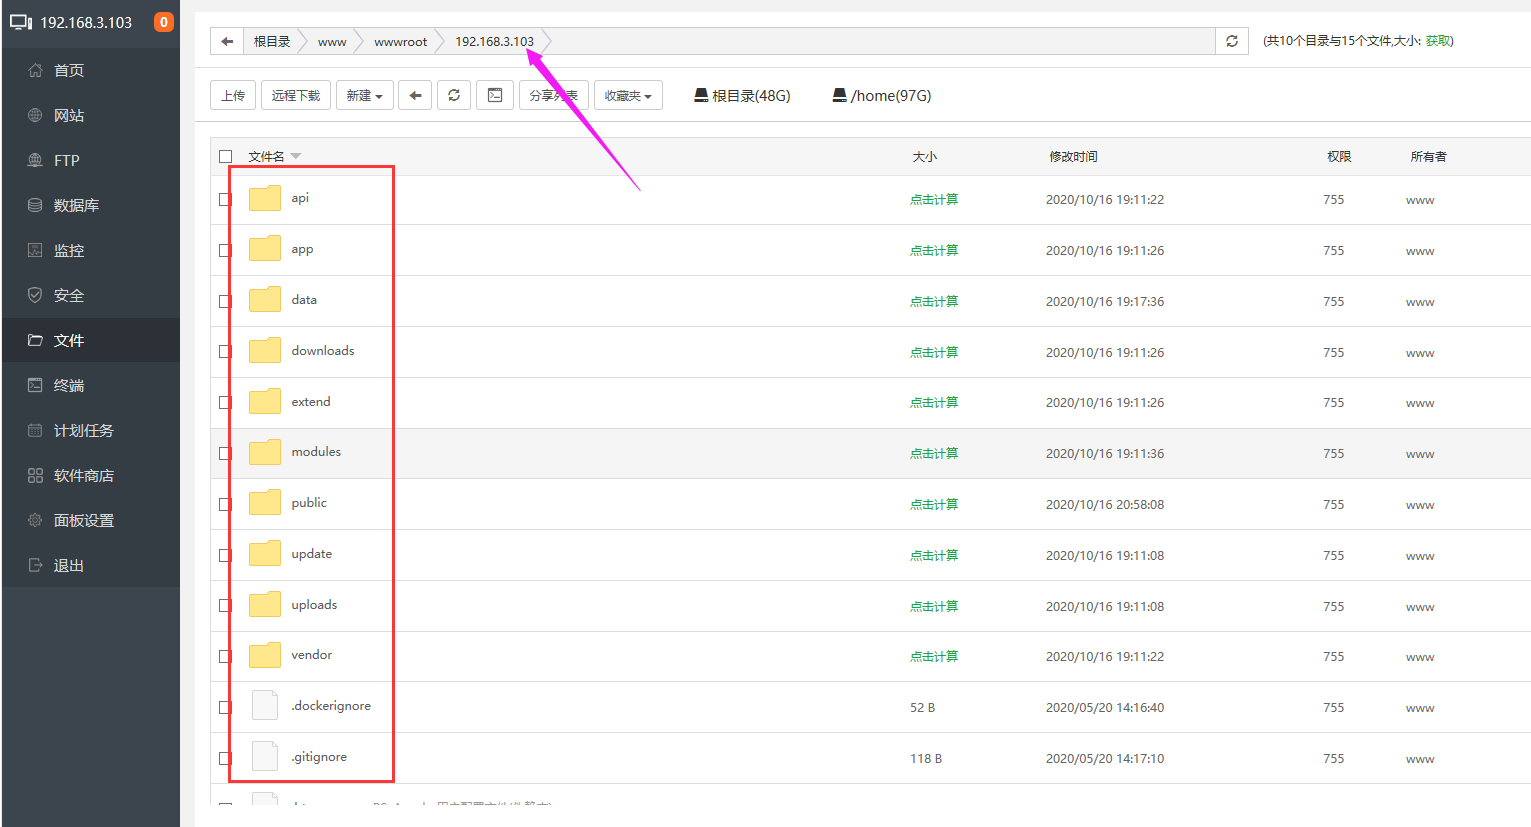Click the 192.168.3.103 breadcrumb segment
The height and width of the screenshot is (827, 1531).
pyautogui.click(x=494, y=41)
